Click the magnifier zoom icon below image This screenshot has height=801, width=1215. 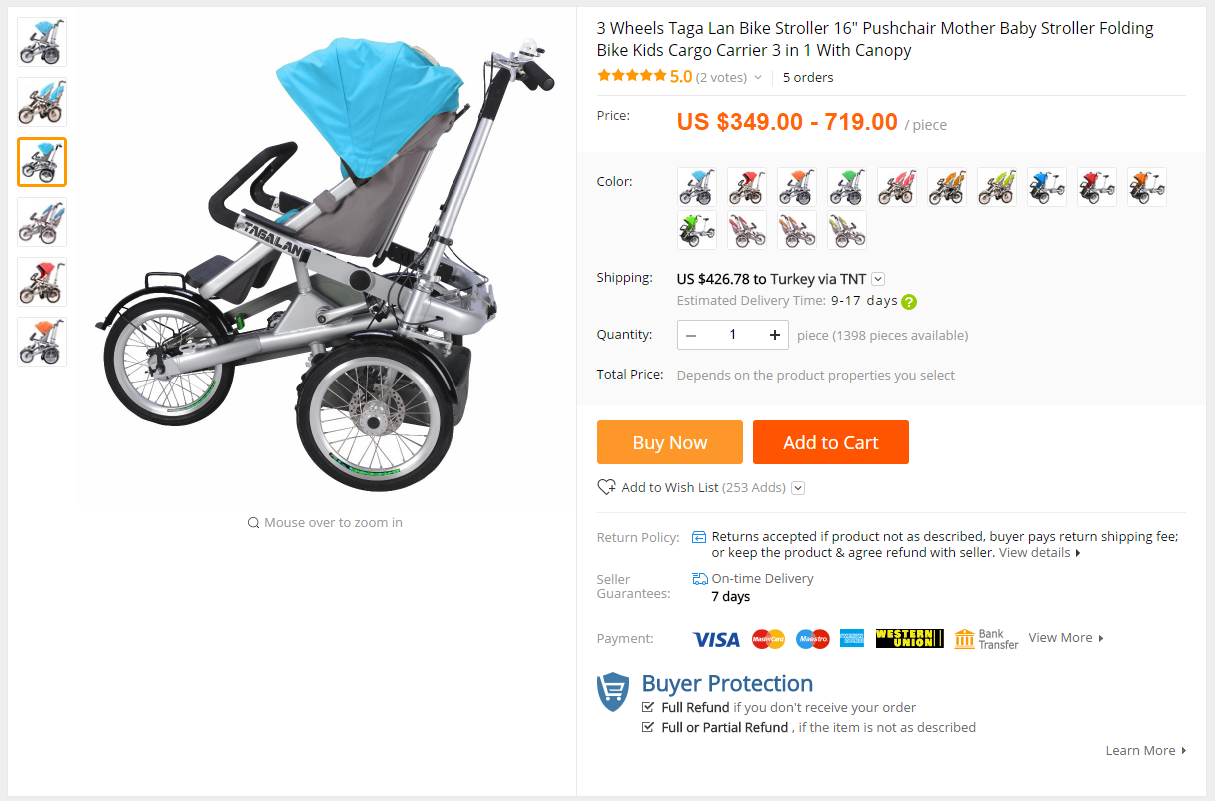[253, 522]
